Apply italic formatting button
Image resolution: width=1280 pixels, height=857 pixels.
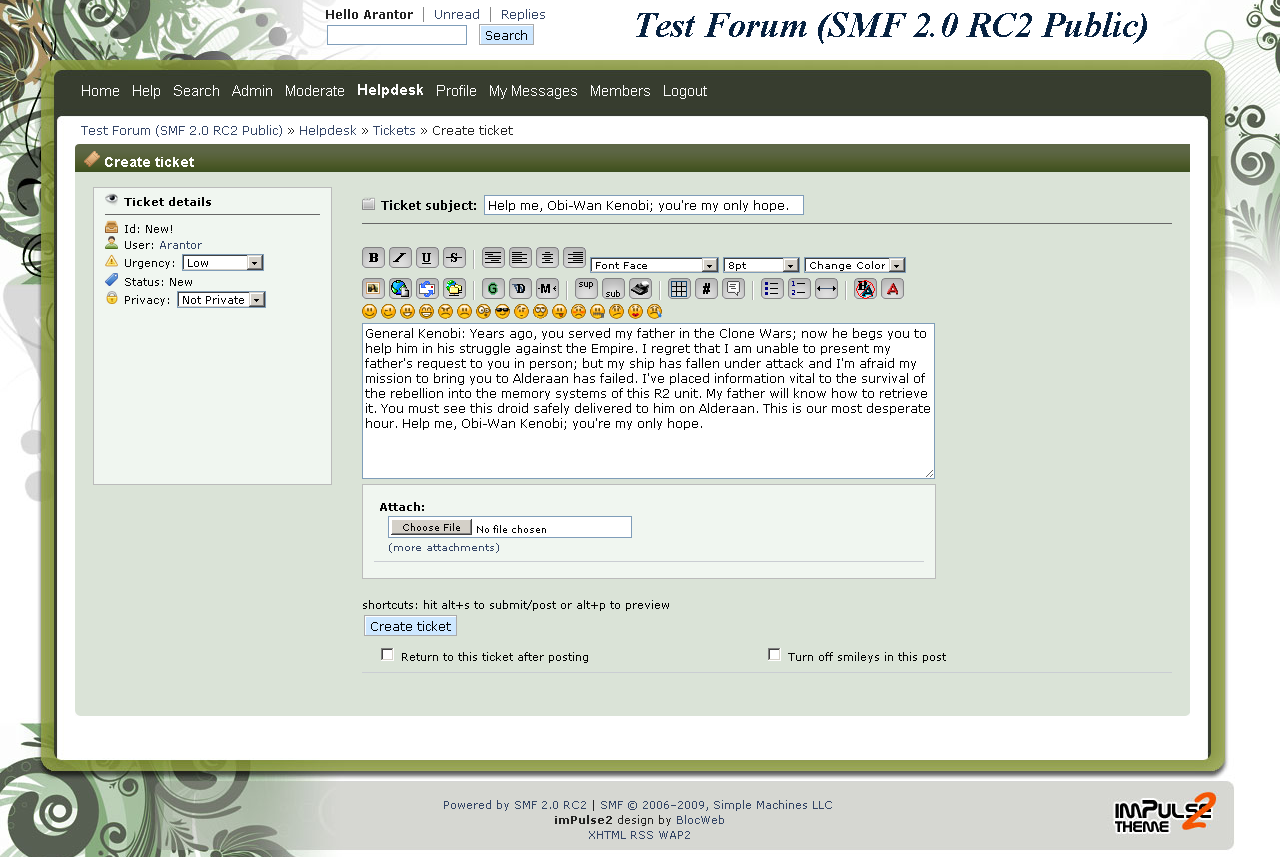tap(400, 258)
